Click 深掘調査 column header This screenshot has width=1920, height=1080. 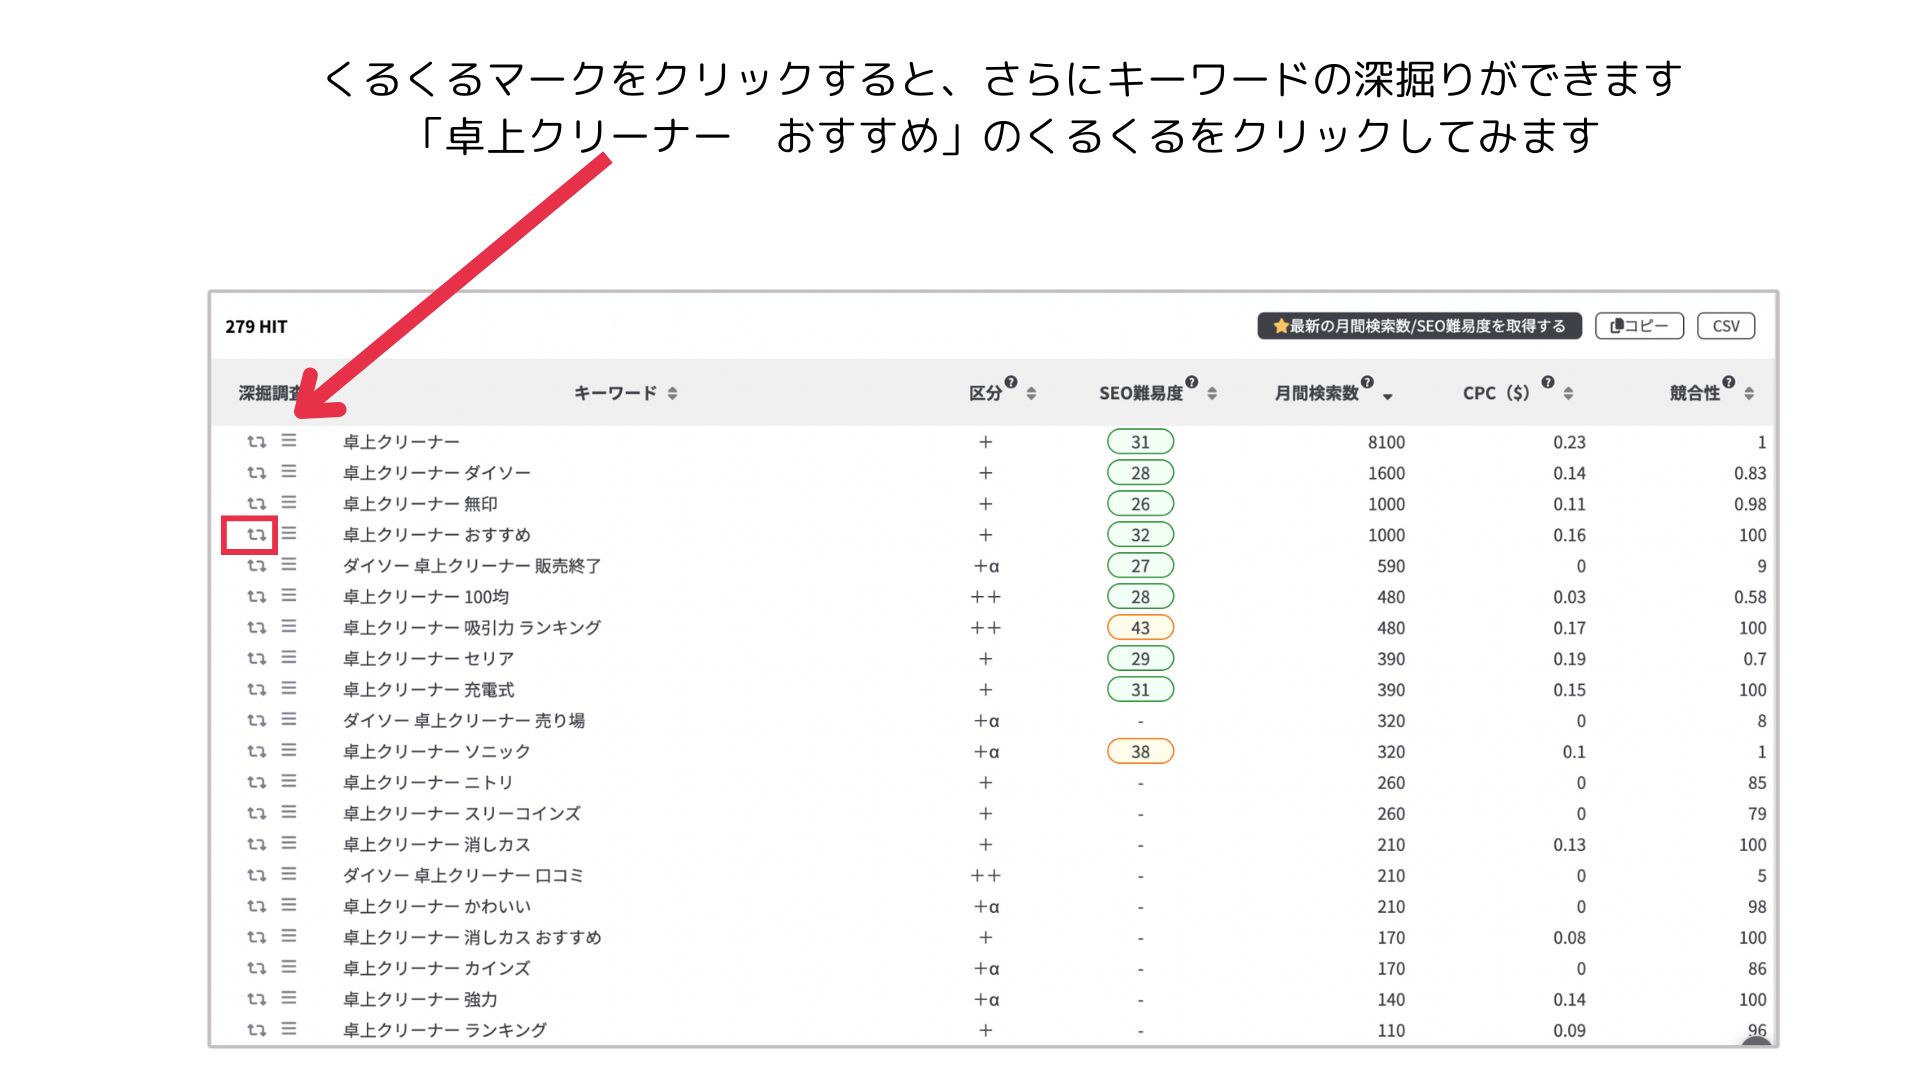[x=269, y=393]
